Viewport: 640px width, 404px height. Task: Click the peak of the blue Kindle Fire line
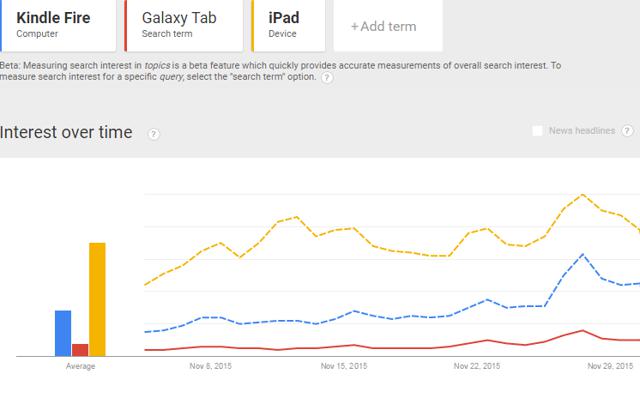tap(582, 254)
